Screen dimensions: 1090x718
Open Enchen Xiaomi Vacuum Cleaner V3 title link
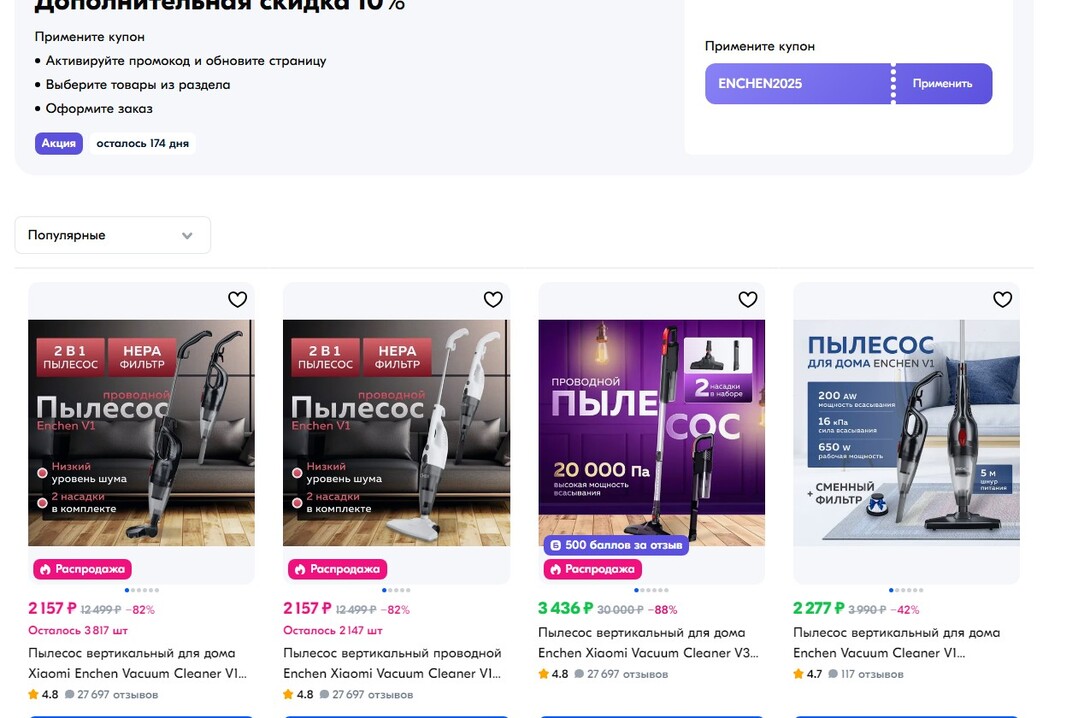648,643
